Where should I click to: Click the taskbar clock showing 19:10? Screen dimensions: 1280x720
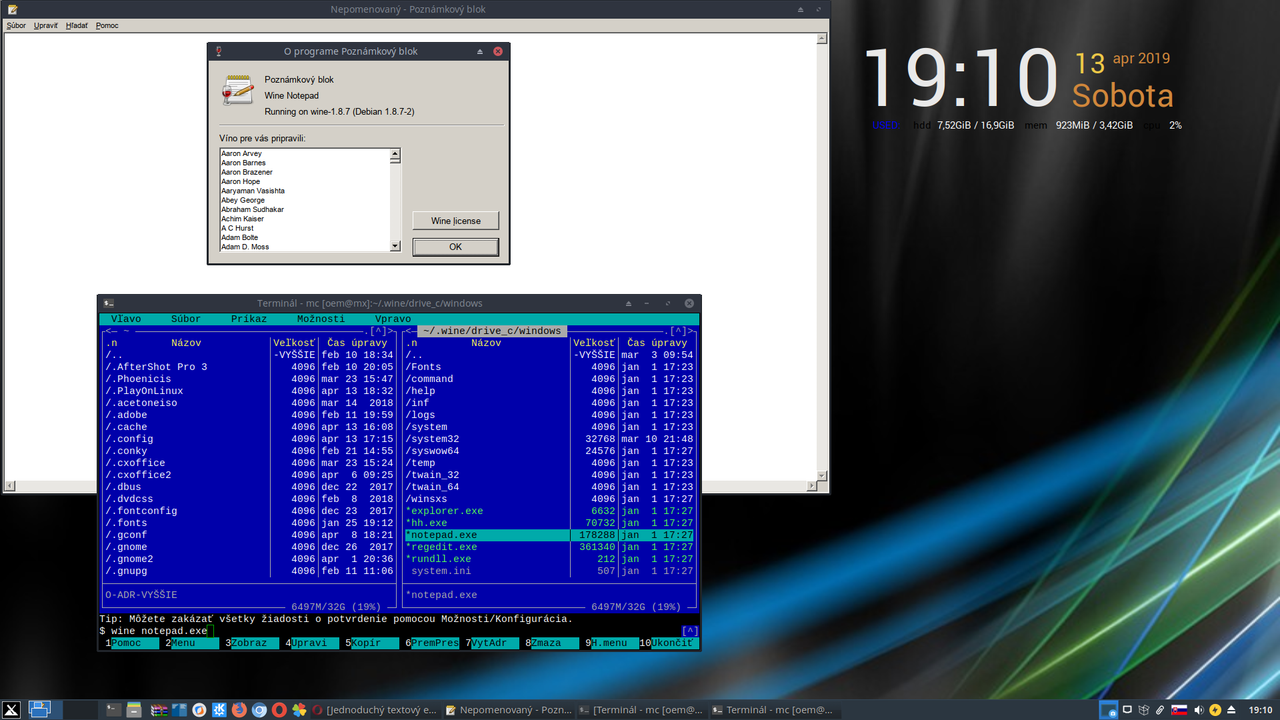click(x=1262, y=710)
